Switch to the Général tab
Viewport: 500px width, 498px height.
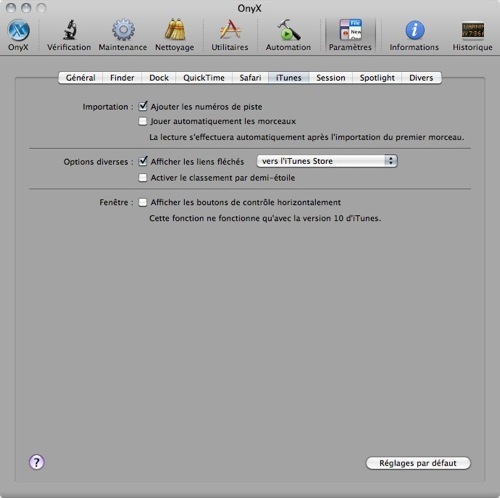pyautogui.click(x=80, y=78)
